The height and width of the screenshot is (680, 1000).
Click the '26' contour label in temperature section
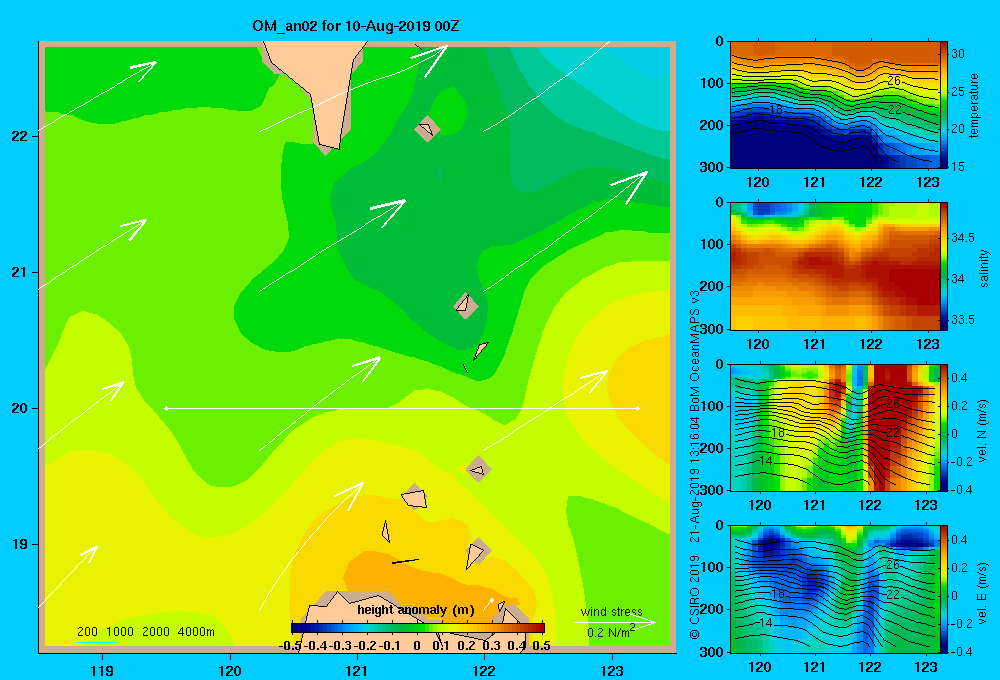pos(893,81)
